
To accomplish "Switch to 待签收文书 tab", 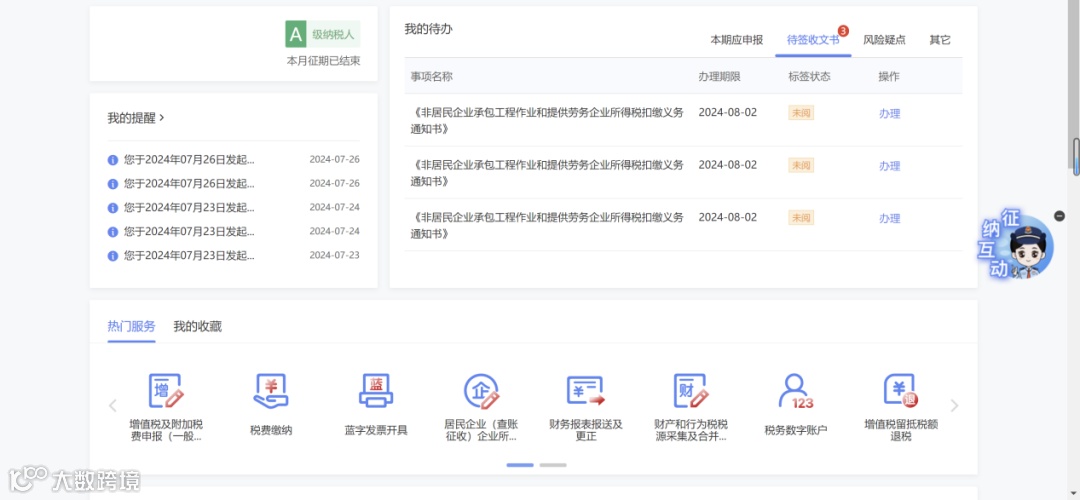I will click(813, 40).
